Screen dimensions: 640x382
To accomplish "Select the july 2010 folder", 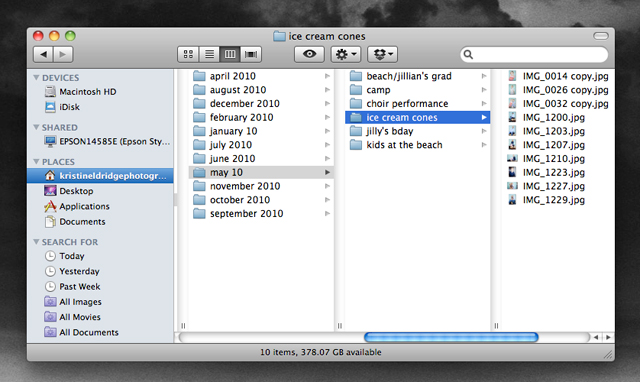I will (x=261, y=145).
